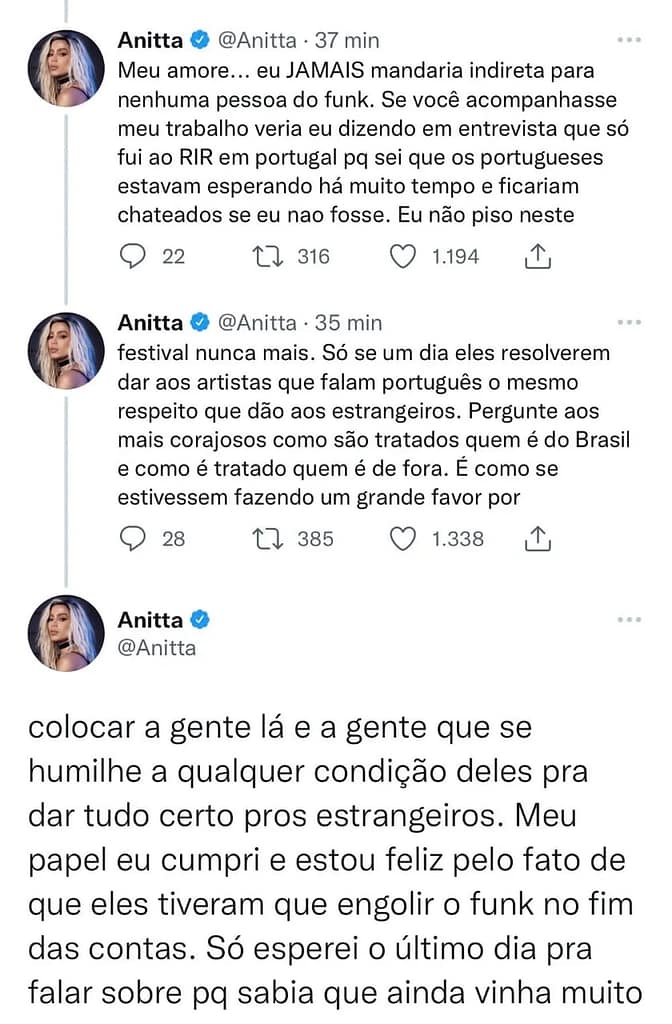
Task: Like the tweet with 1.338 likes
Action: pos(402,539)
